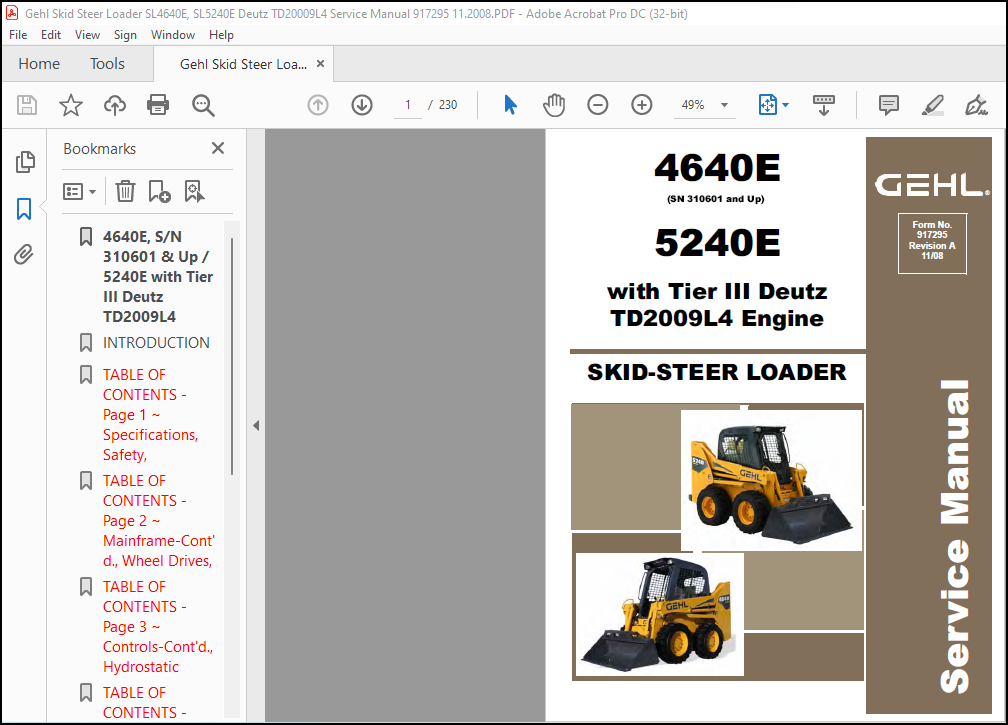Image resolution: width=1008 pixels, height=725 pixels.
Task: Close the Gehl Skid Steer document tab
Action: [320, 64]
